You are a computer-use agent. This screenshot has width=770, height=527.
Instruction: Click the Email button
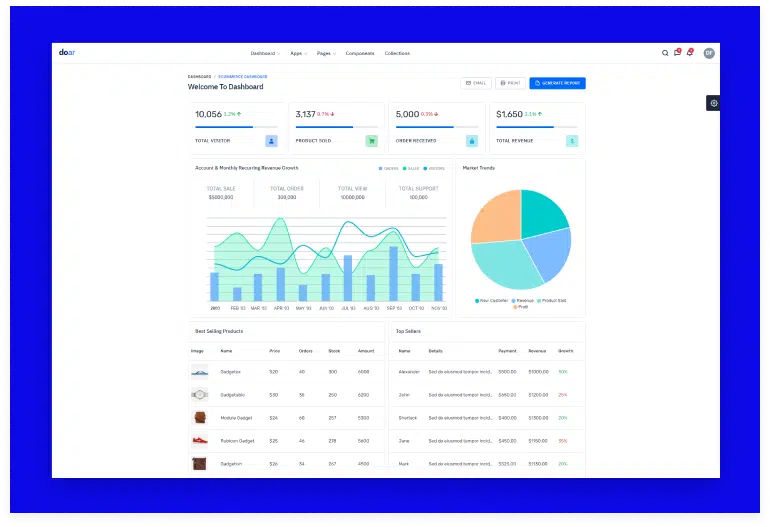(x=476, y=83)
